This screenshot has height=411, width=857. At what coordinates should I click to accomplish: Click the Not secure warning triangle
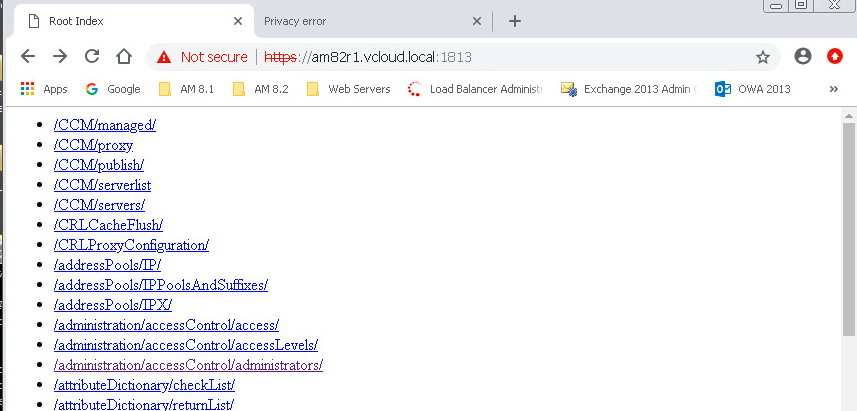[164, 57]
